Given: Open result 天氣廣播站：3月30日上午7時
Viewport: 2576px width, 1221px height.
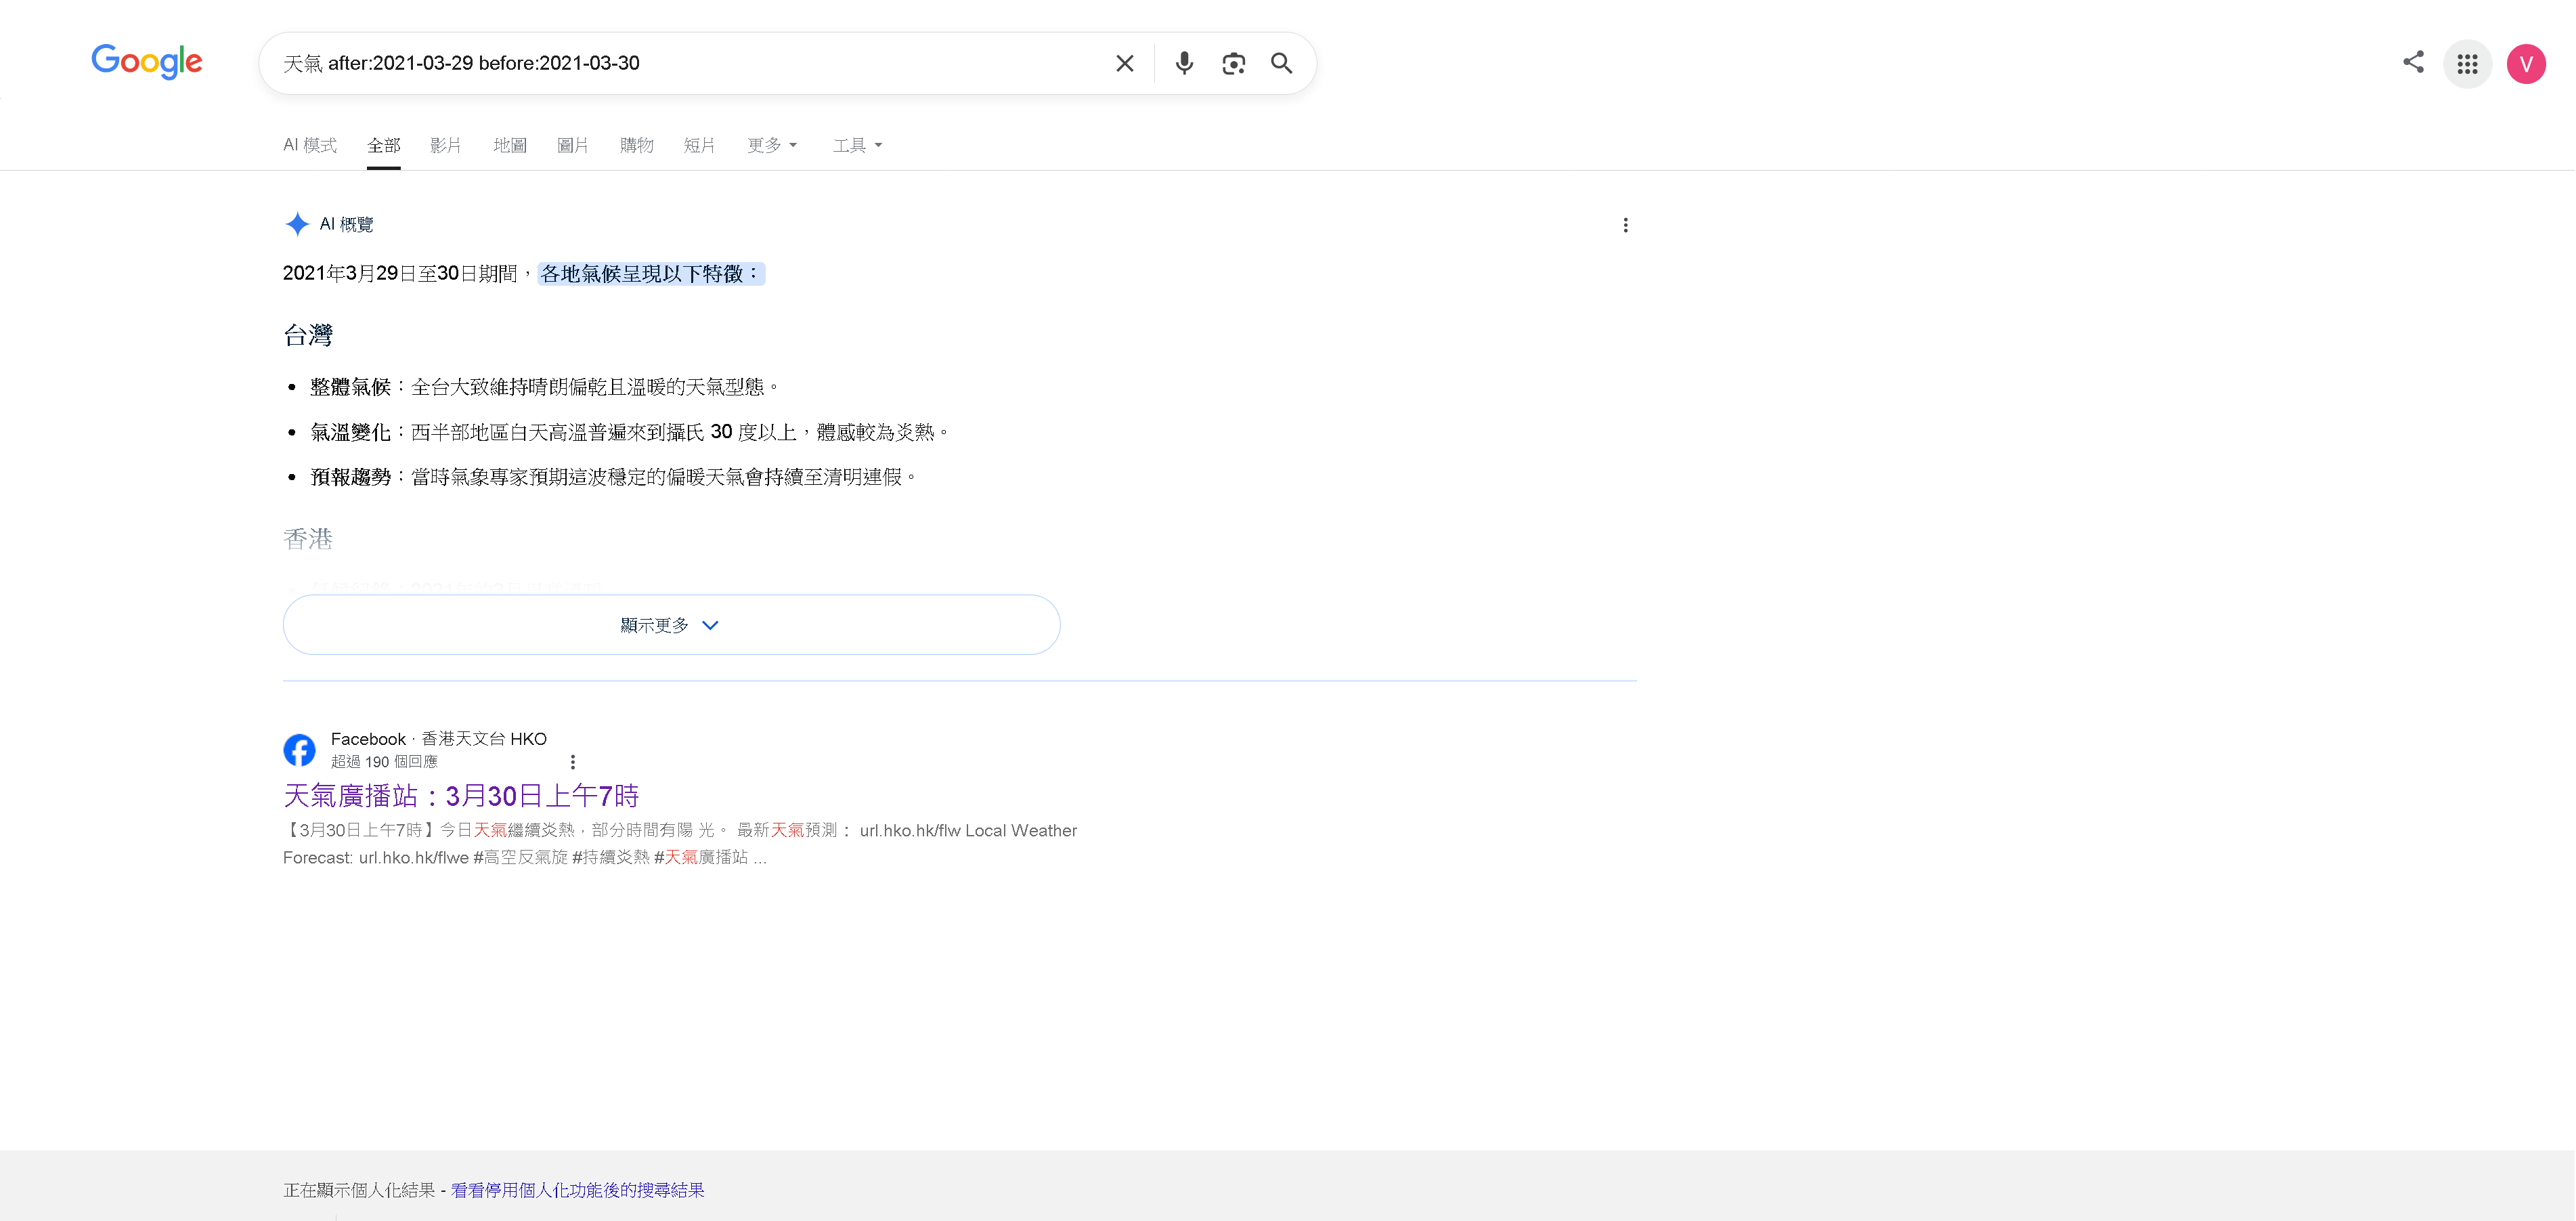Looking at the screenshot, I should (461, 796).
